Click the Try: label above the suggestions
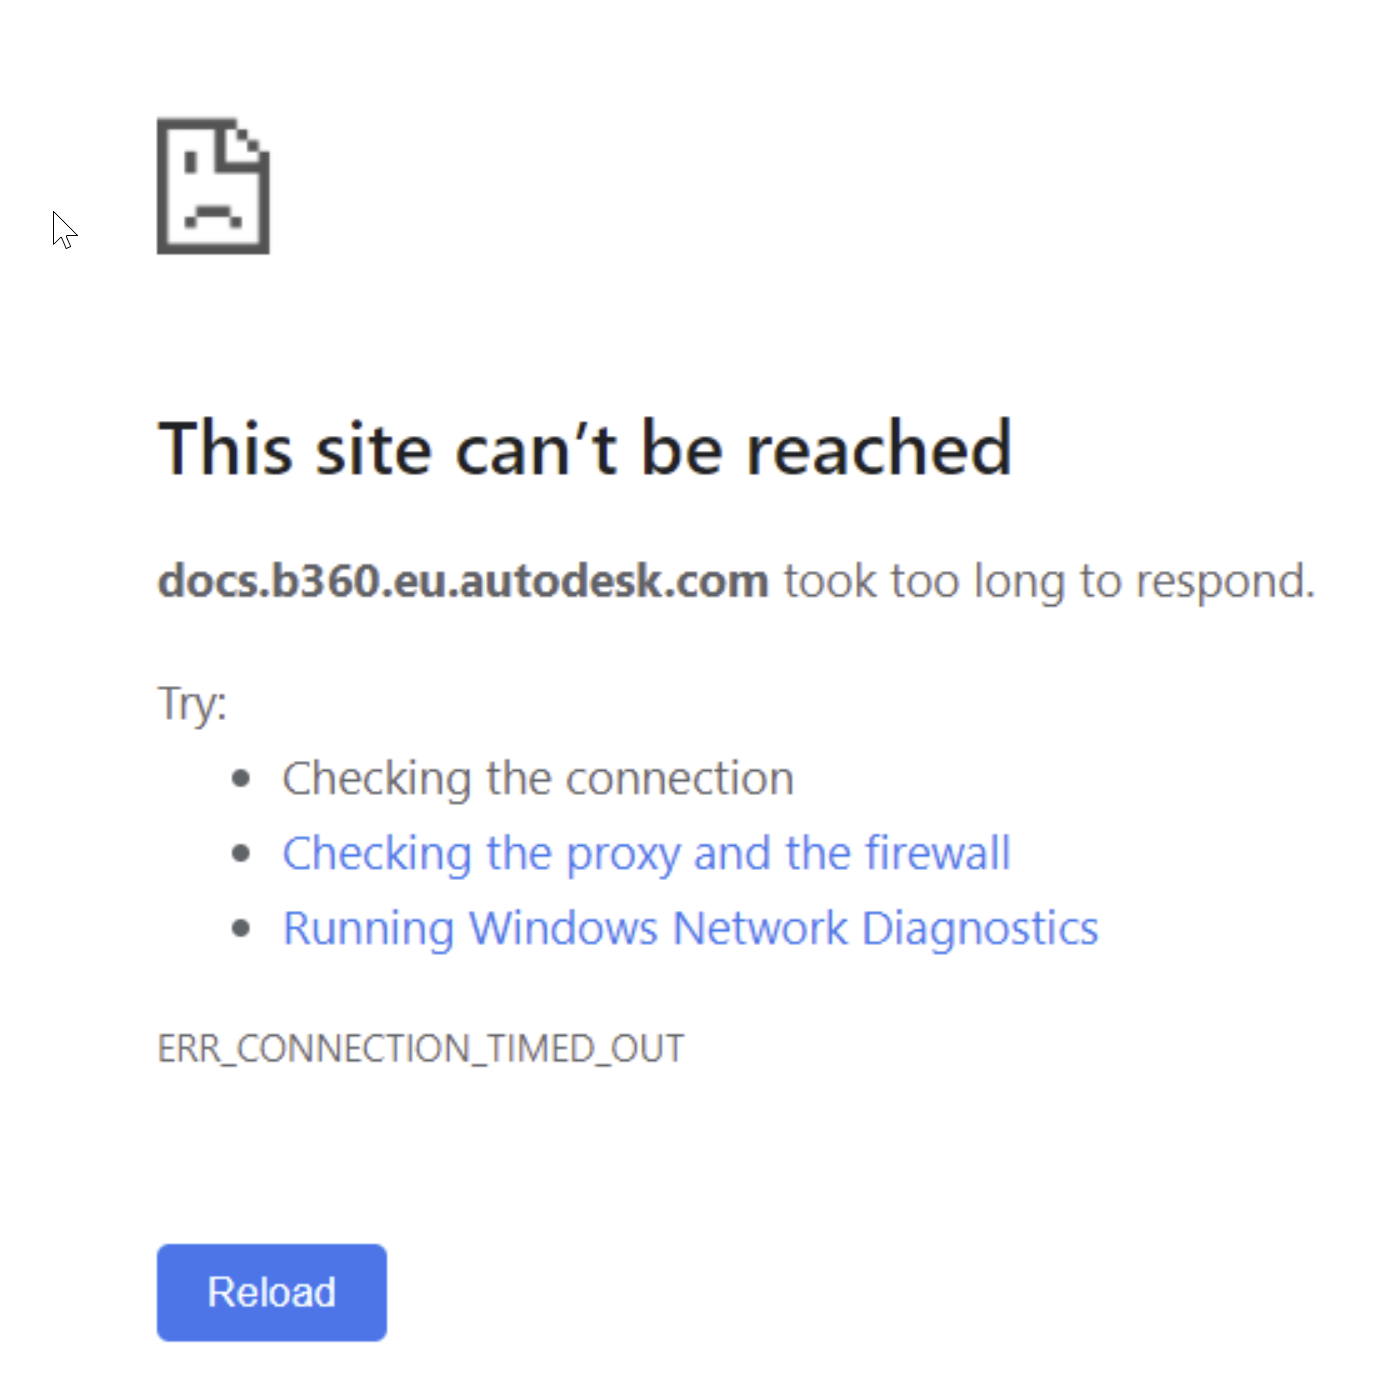 click(x=191, y=703)
